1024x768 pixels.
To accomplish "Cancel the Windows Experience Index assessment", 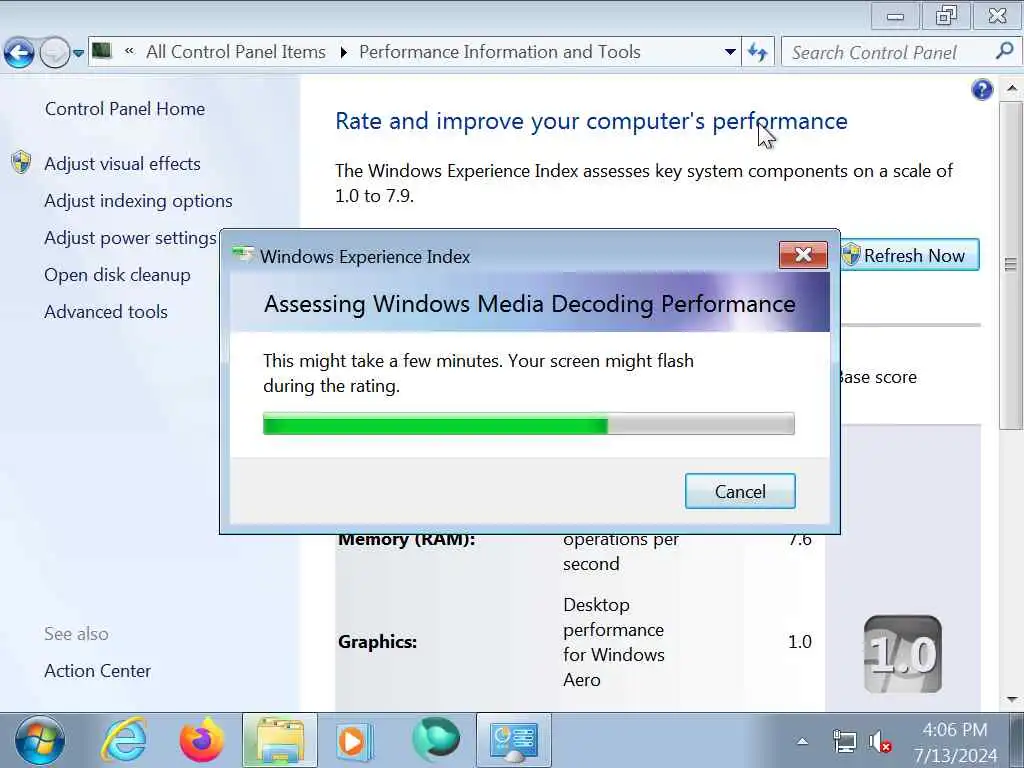I will click(x=740, y=491).
